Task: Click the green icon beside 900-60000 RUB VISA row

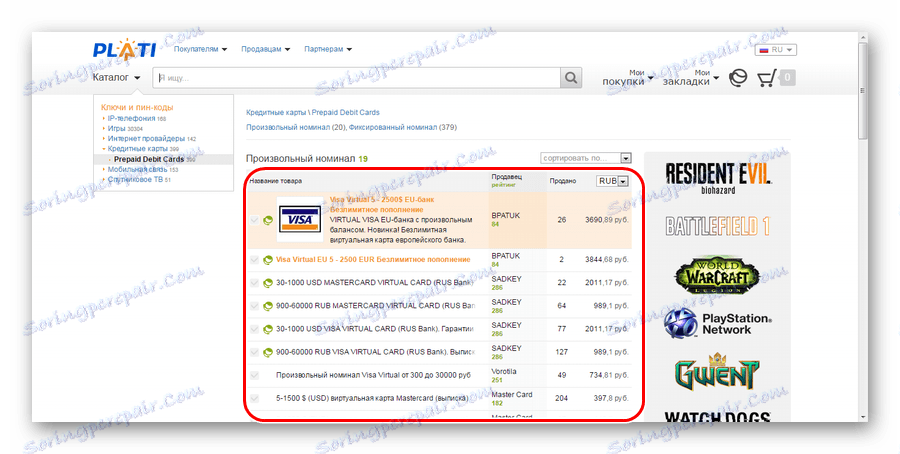Action: point(267,352)
